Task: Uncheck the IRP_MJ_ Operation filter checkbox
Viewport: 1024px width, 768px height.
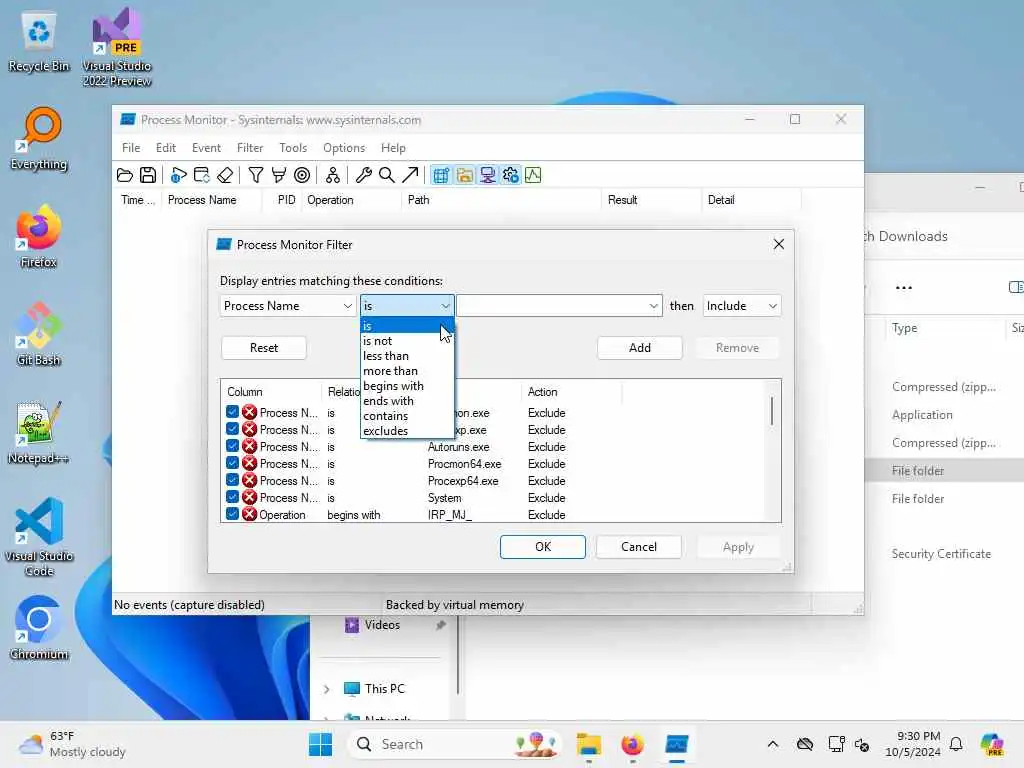Action: pos(232,514)
